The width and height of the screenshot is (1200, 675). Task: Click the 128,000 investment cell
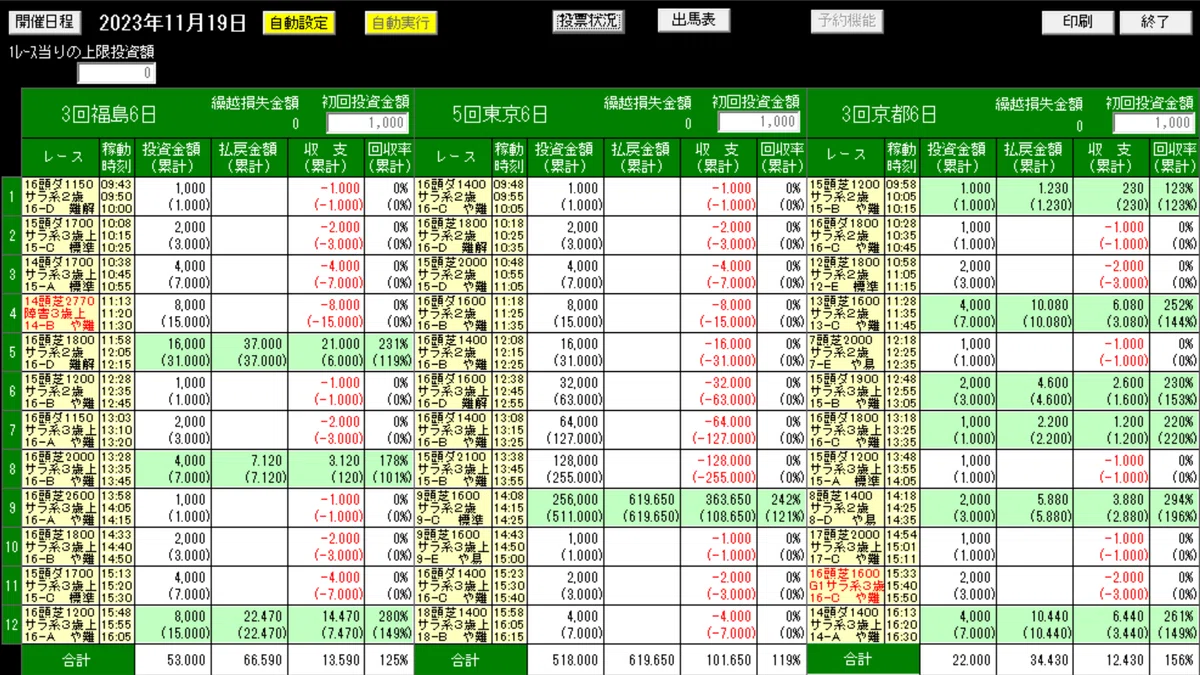[x=566, y=469]
